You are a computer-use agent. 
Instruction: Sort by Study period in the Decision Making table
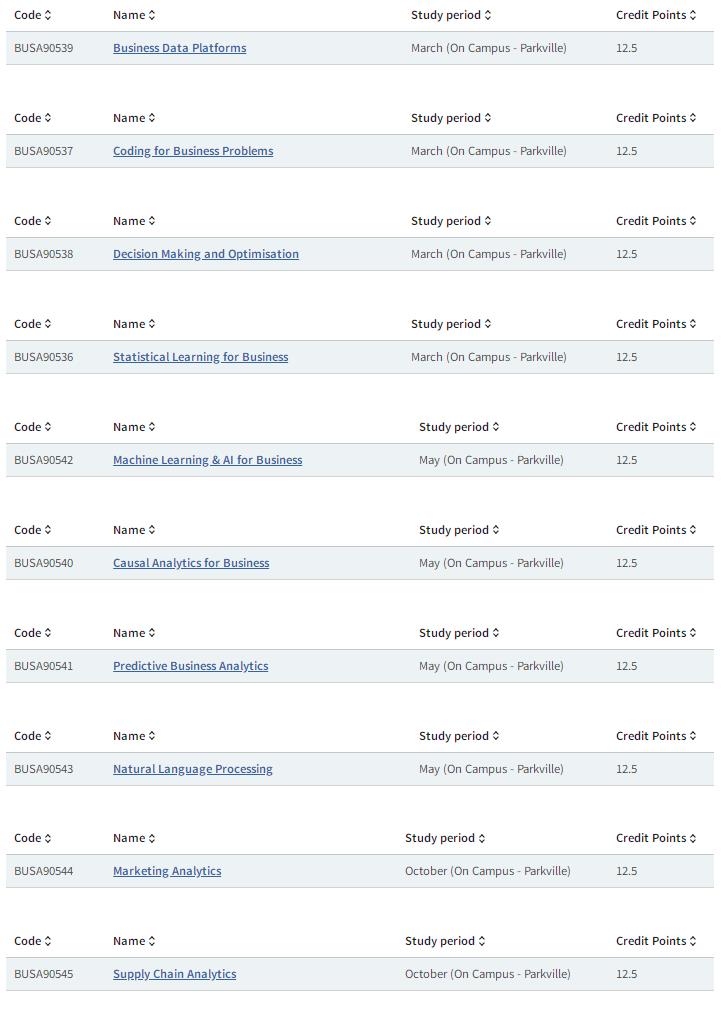click(451, 221)
